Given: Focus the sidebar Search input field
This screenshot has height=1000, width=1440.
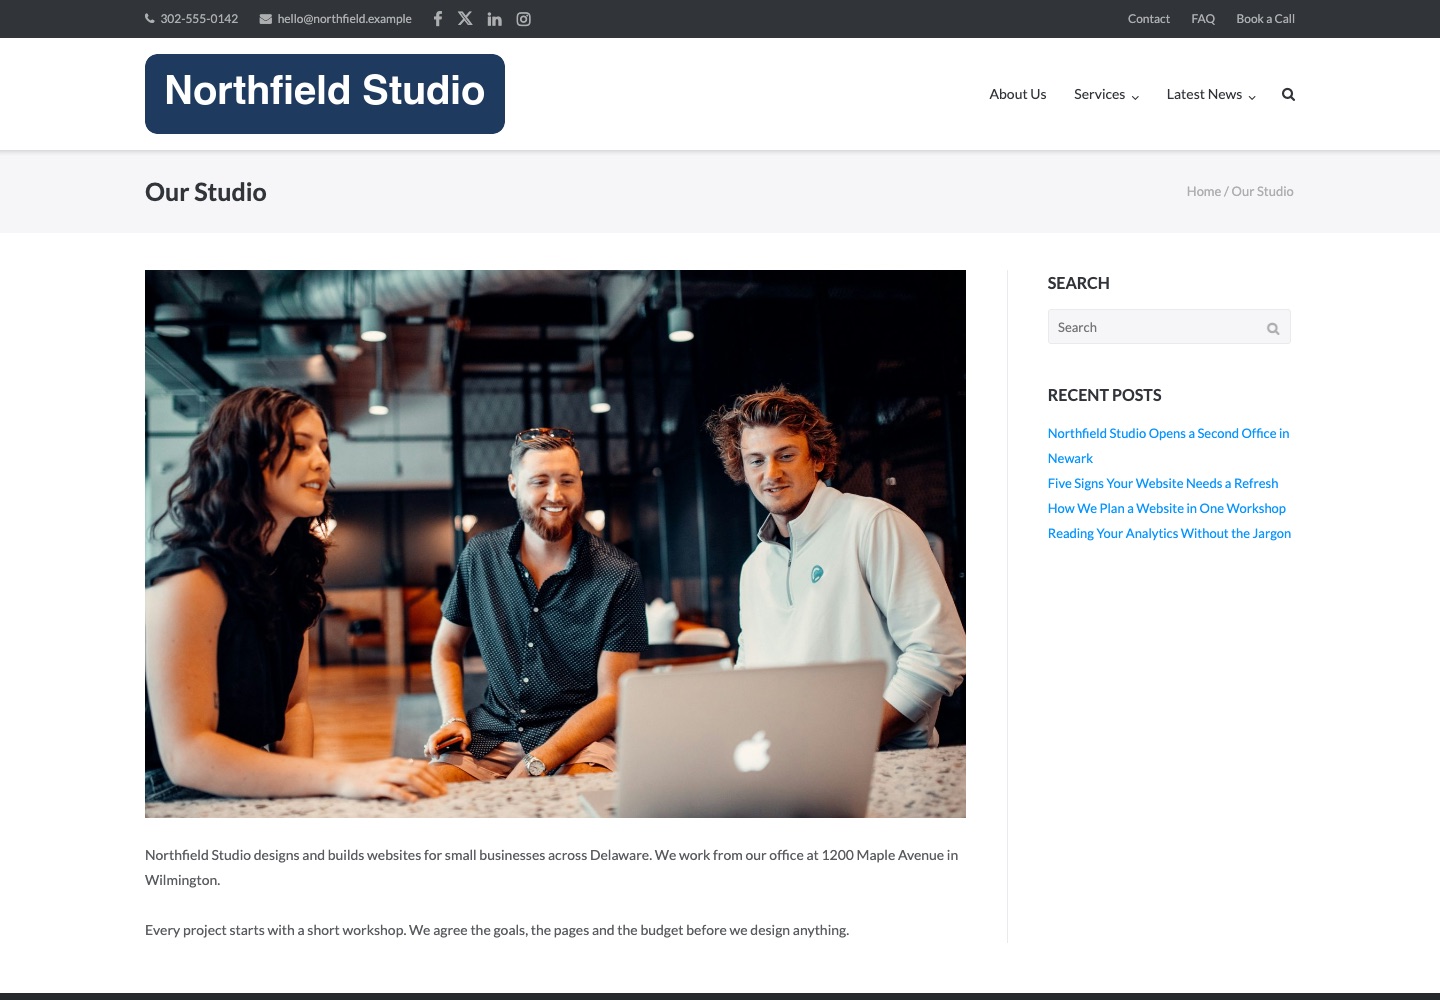Looking at the screenshot, I should [x=1169, y=327].
